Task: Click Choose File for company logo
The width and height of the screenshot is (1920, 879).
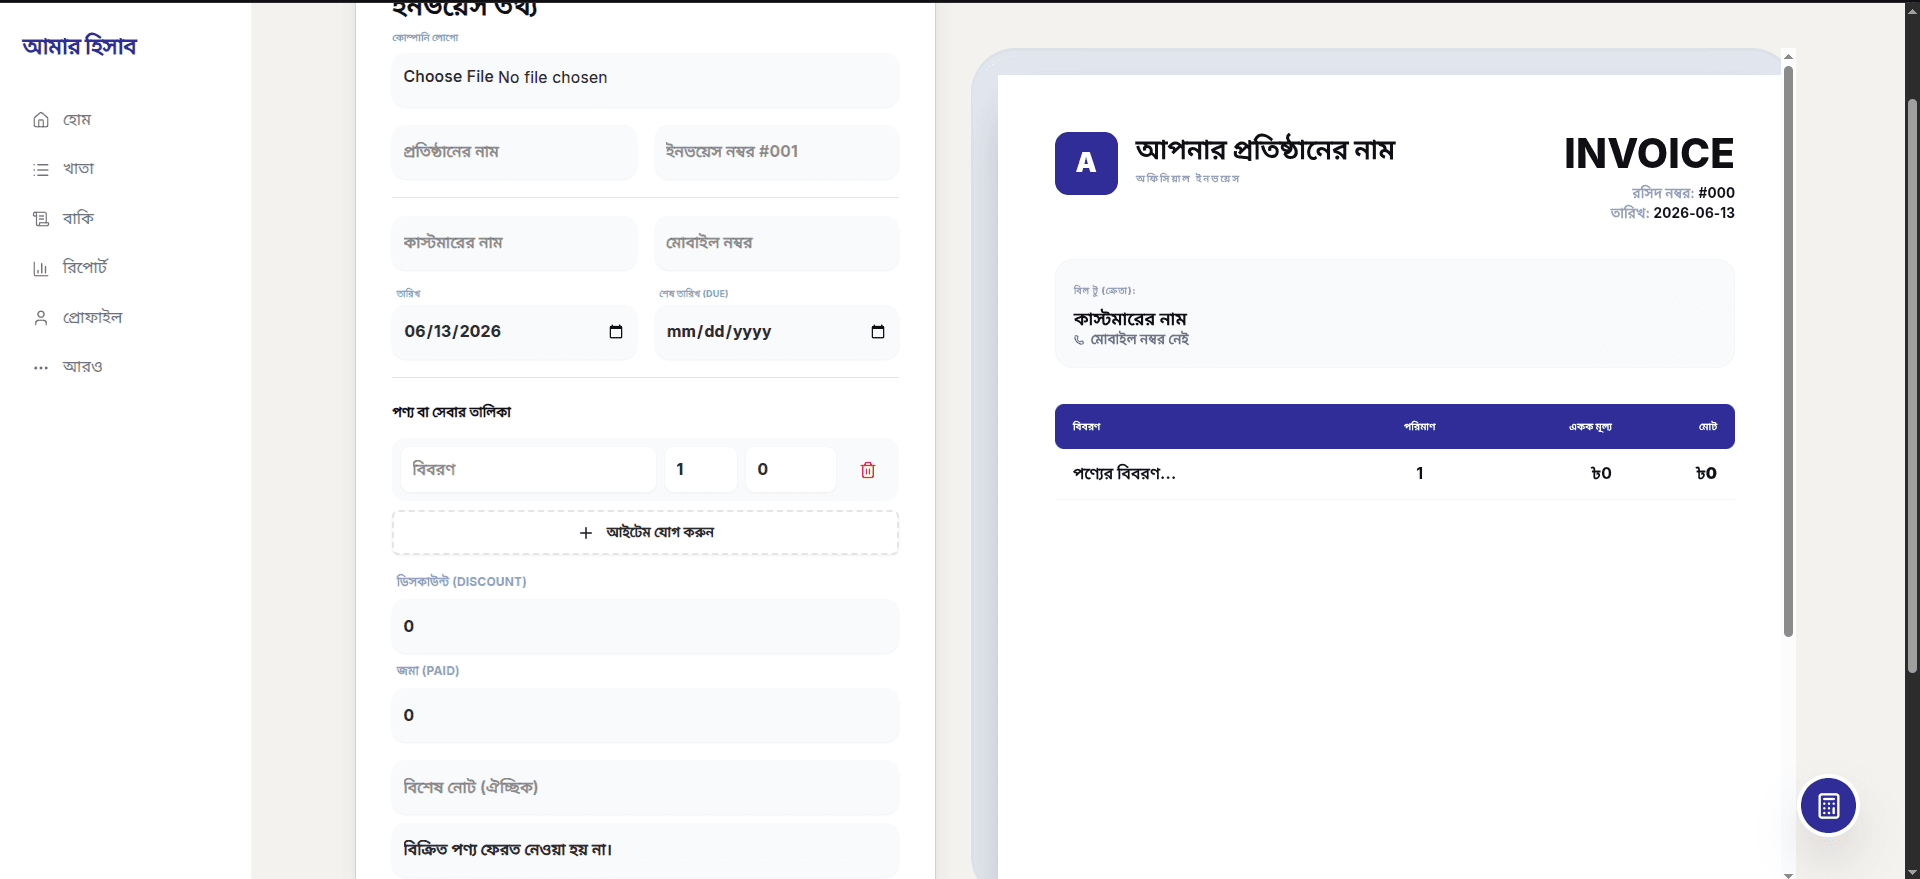Action: (x=448, y=77)
